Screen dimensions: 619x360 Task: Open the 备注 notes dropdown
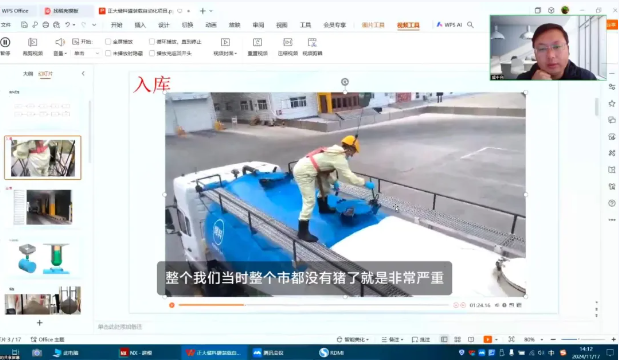[392, 339]
